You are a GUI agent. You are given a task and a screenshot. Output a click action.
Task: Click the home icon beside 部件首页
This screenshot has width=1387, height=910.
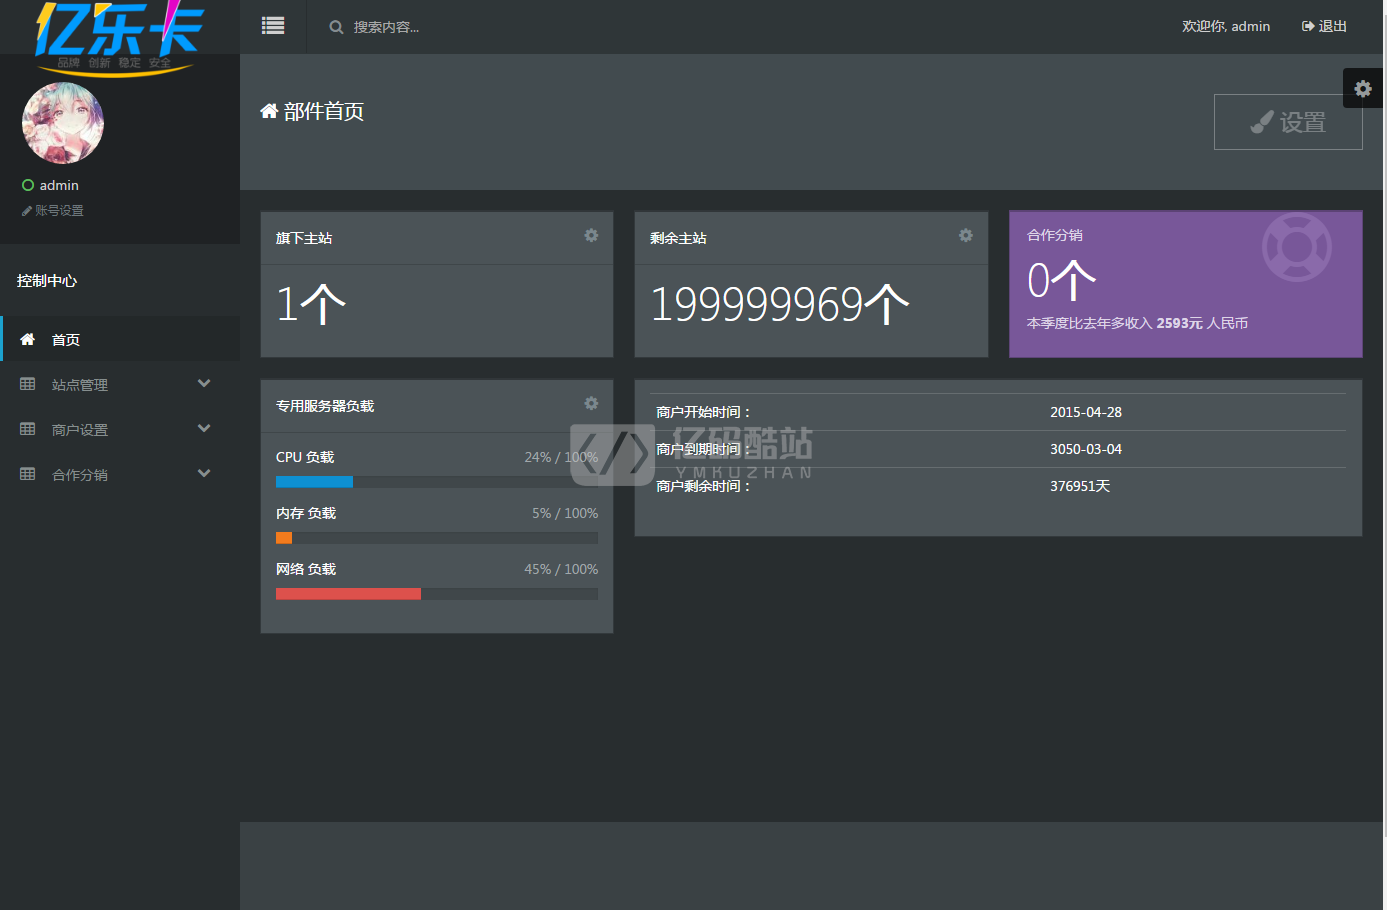click(x=269, y=111)
